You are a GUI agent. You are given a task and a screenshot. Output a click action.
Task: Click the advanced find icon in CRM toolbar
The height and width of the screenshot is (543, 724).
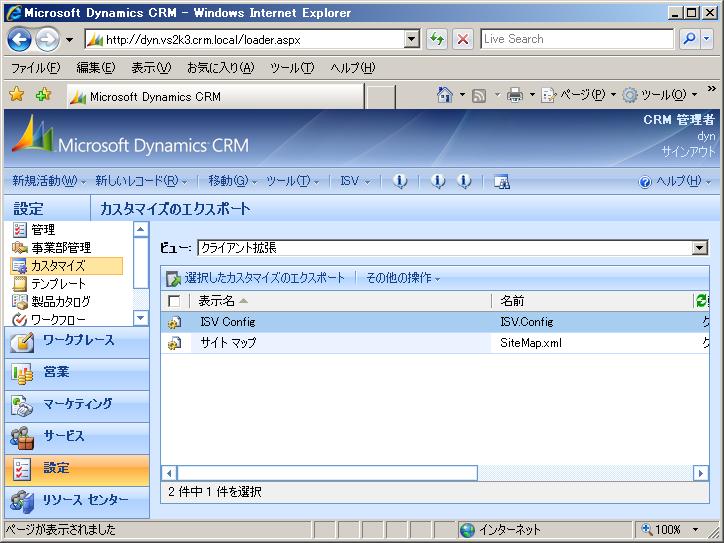click(502, 181)
